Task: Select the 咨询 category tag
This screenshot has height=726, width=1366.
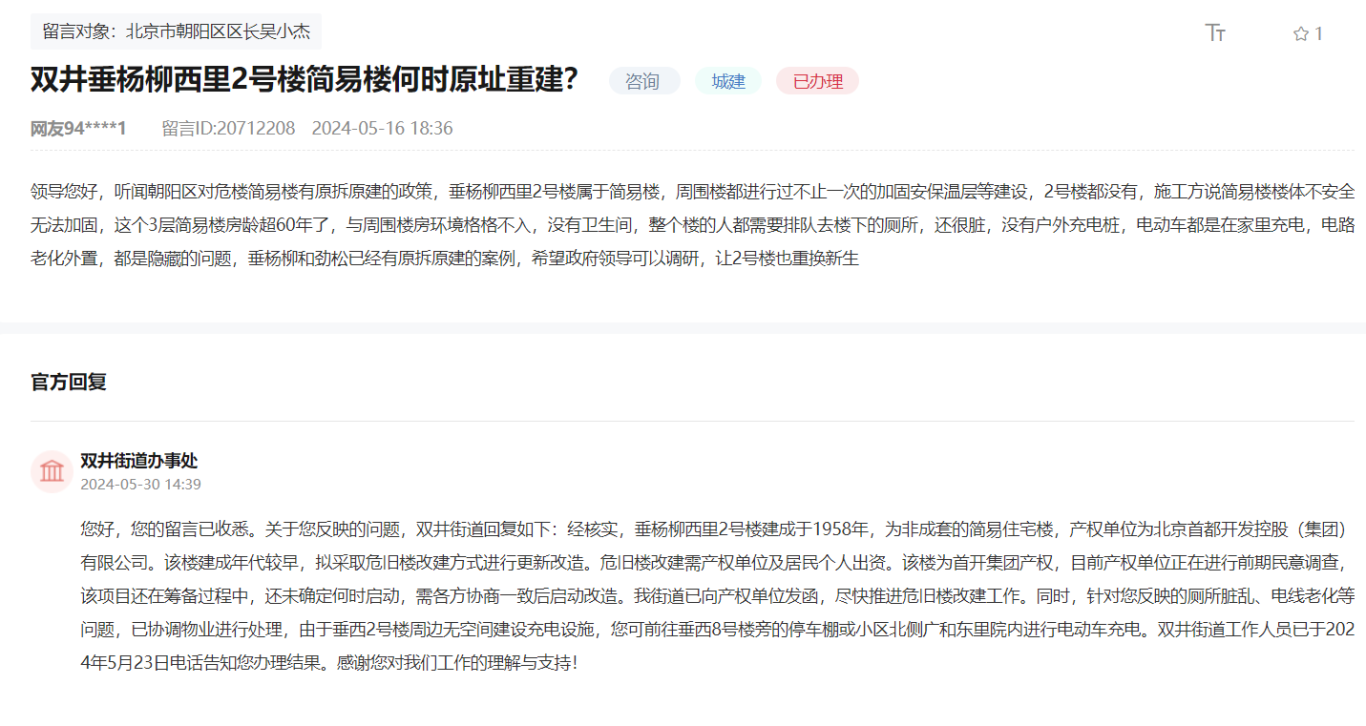Action: (643, 82)
